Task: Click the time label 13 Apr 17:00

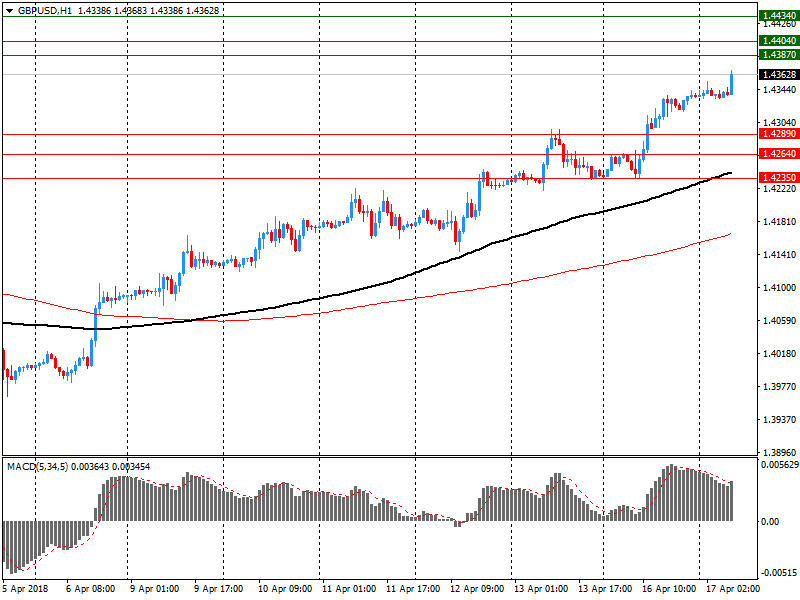Action: point(605,589)
